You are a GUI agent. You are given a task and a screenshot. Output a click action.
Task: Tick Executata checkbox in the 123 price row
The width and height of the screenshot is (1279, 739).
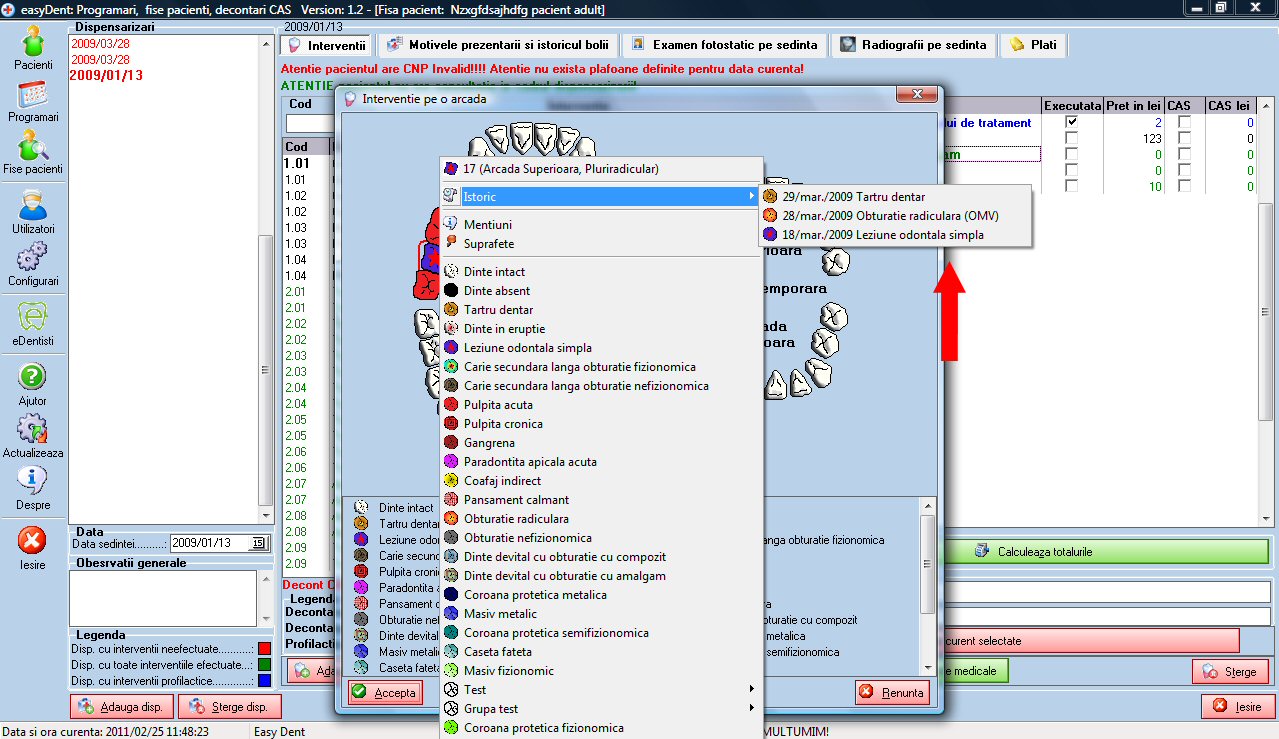coord(1072,139)
